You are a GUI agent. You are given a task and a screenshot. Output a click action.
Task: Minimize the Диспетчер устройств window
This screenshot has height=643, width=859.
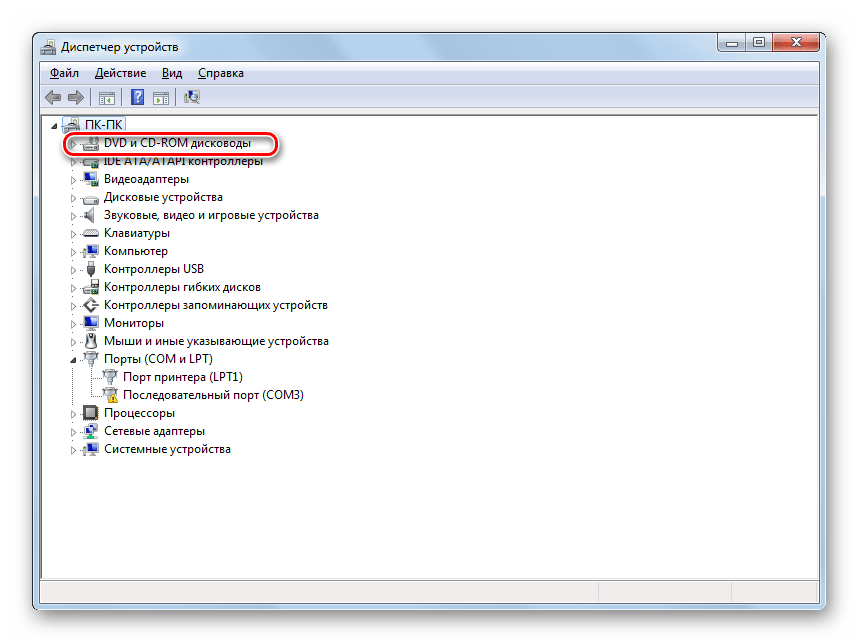732,43
